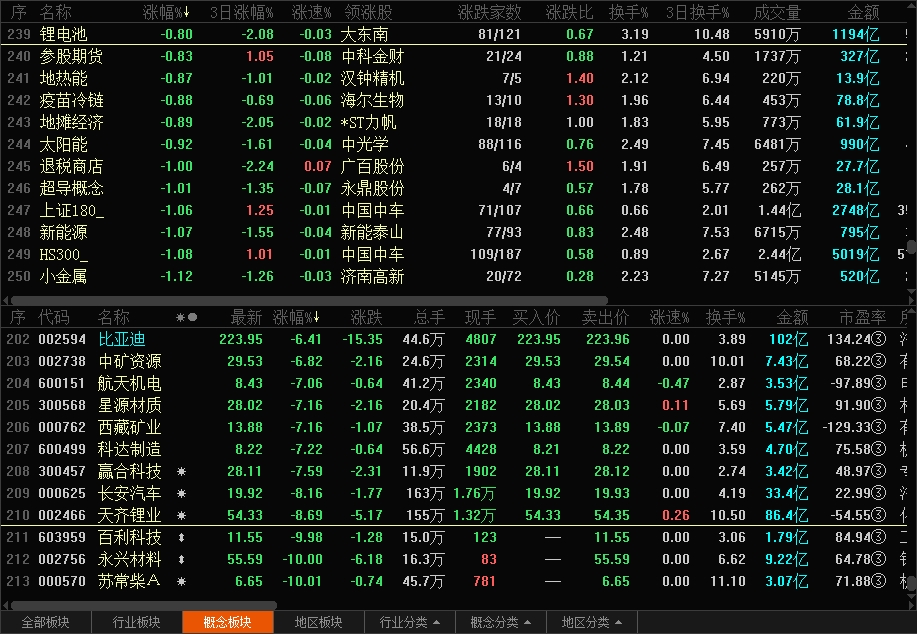Select the 参股期货 sector name
This screenshot has height=634, width=917.
[x=71, y=56]
